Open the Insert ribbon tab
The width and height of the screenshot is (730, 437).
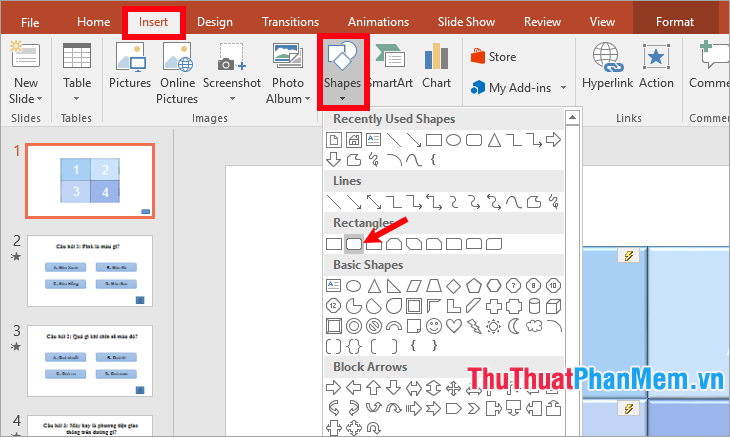pyautogui.click(x=153, y=22)
